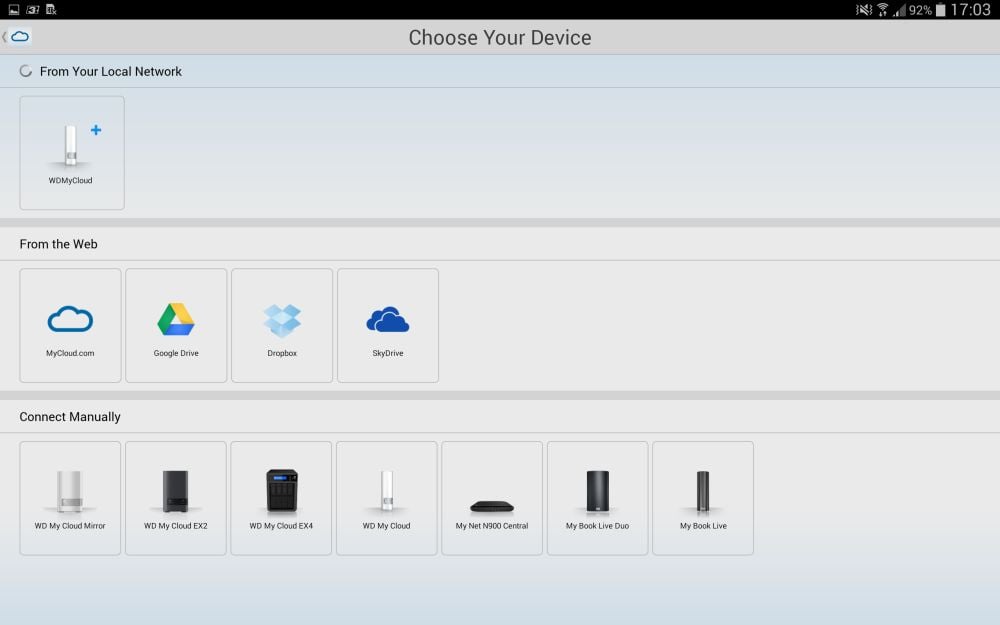This screenshot has height=625, width=1000.
Task: Select My Net N900 Central router
Action: tap(492, 498)
